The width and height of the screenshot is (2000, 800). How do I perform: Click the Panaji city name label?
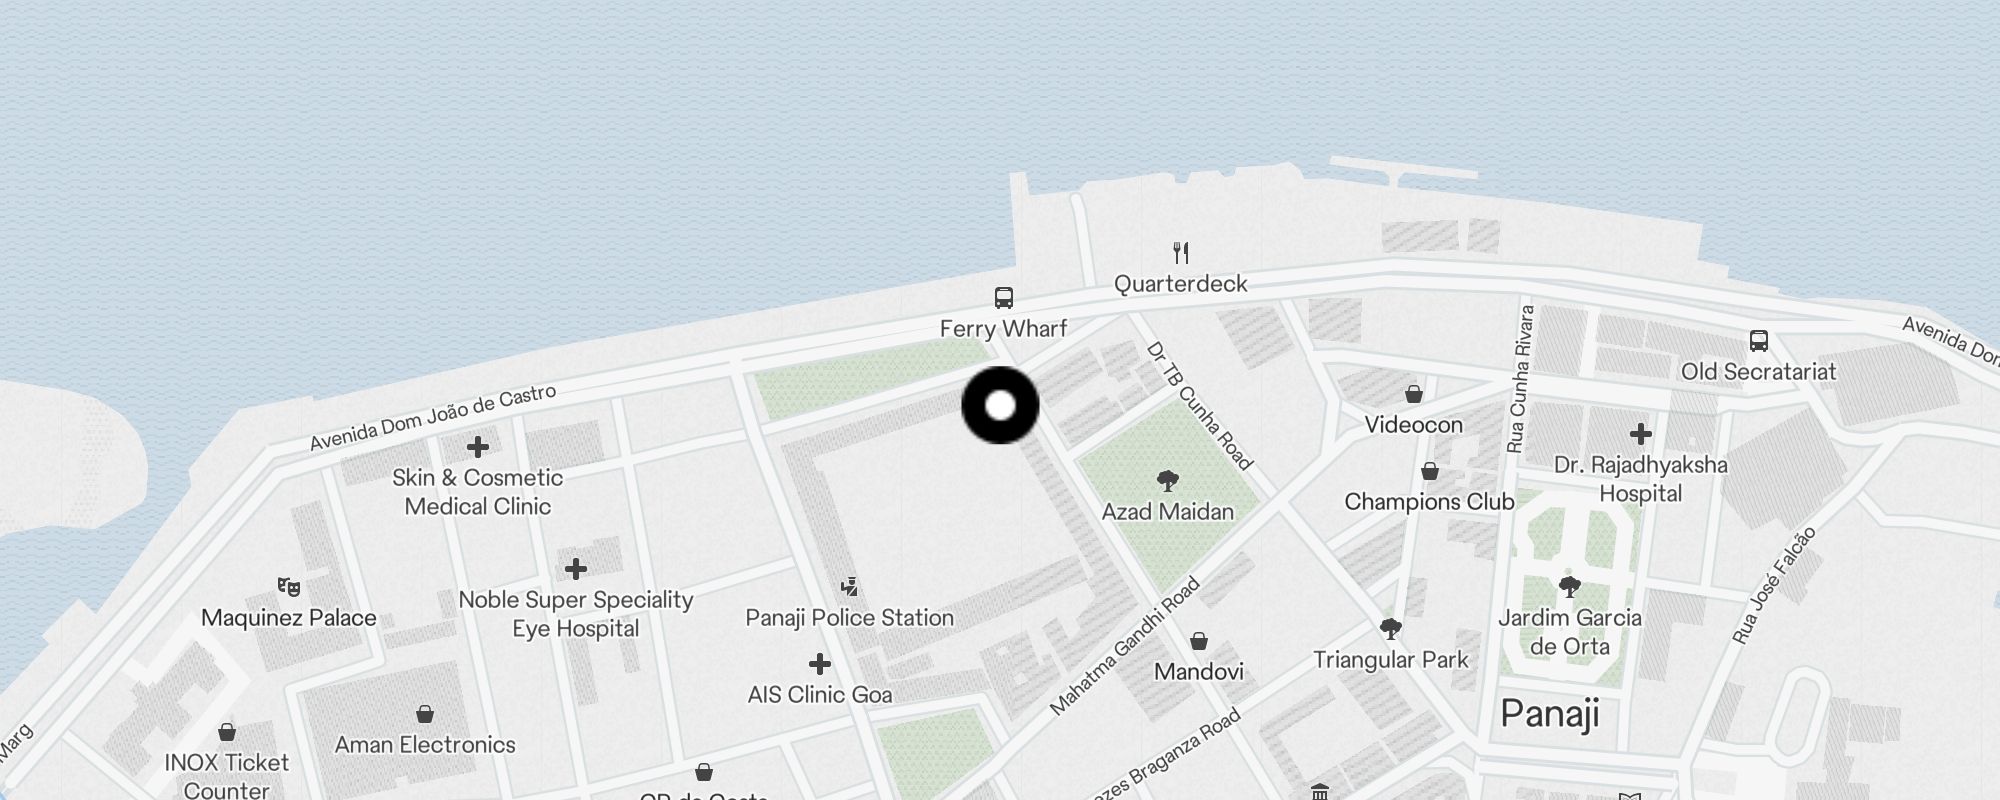1550,714
